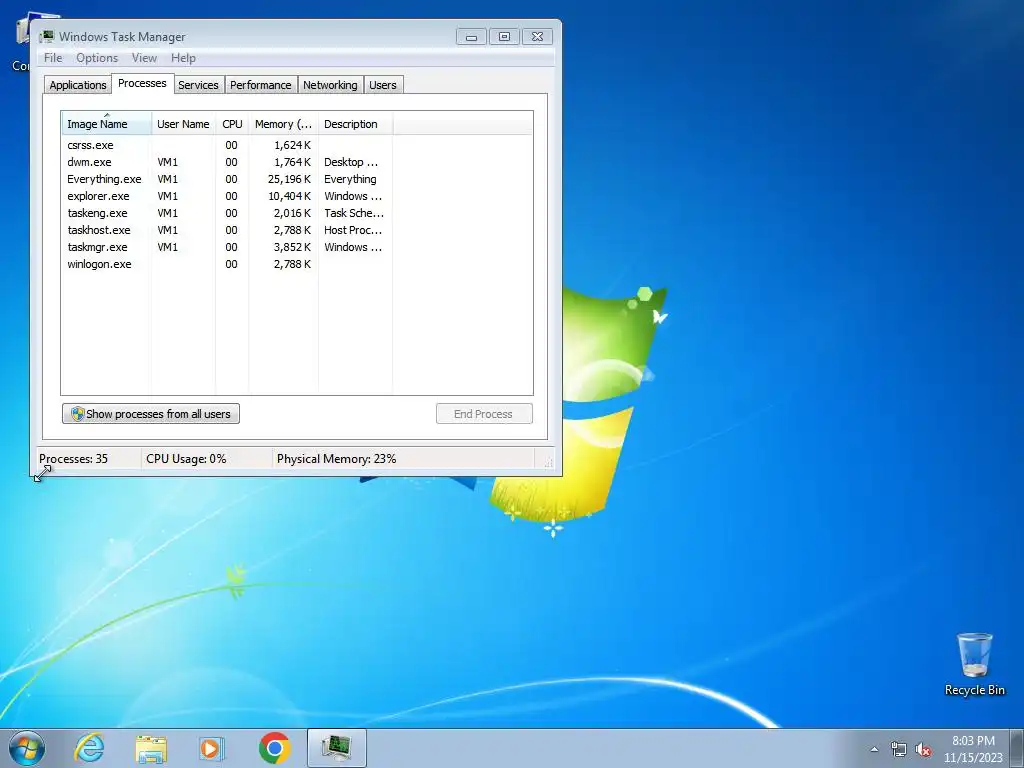Switch to the Users tab

click(x=383, y=85)
